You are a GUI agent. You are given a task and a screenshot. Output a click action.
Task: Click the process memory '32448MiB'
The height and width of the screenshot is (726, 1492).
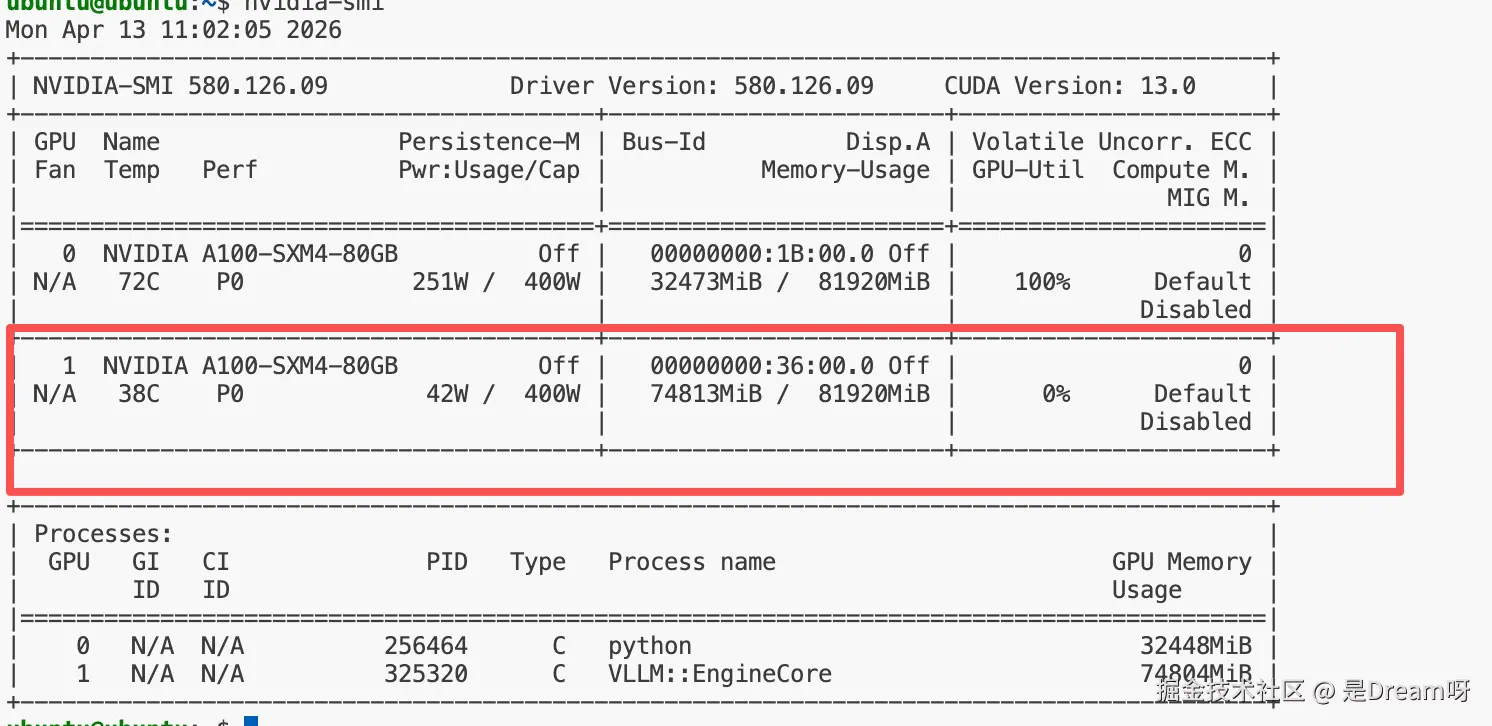click(1196, 646)
